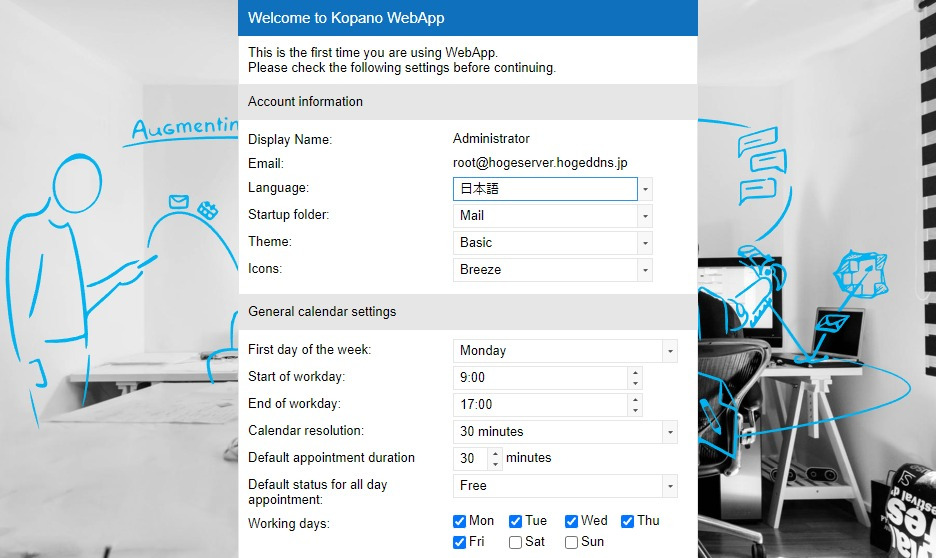Increase the Start of workday time
936x558 pixels.
(x=635, y=372)
